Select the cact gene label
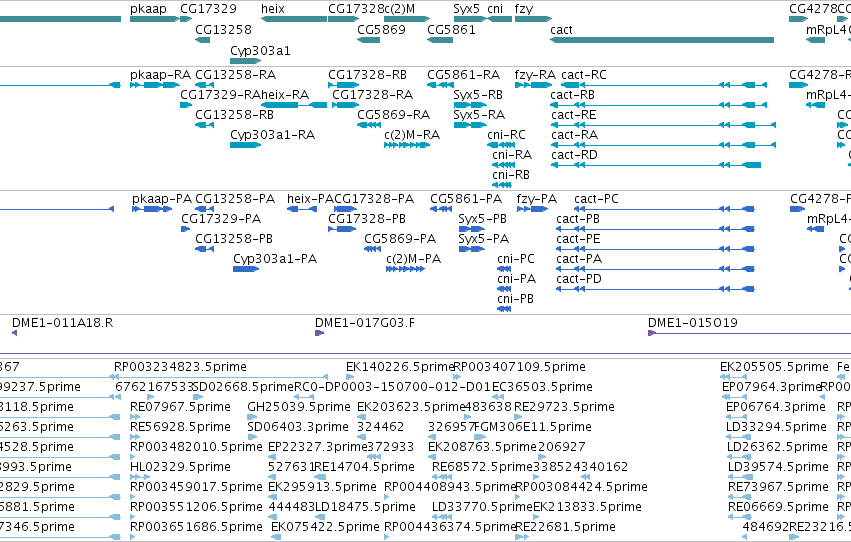The image size is (851, 542). (561, 30)
